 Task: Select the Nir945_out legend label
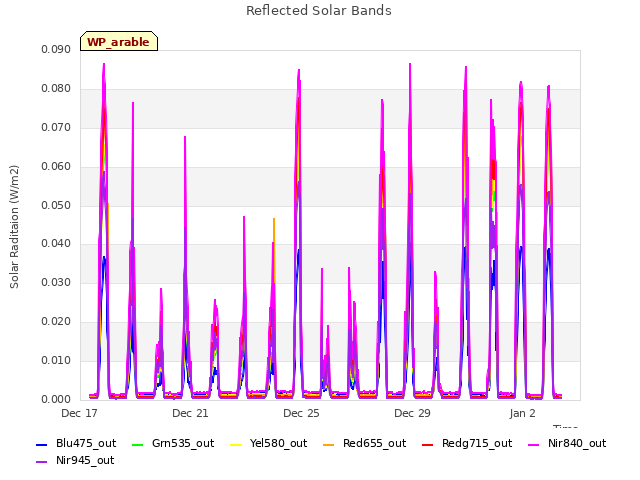85,461
